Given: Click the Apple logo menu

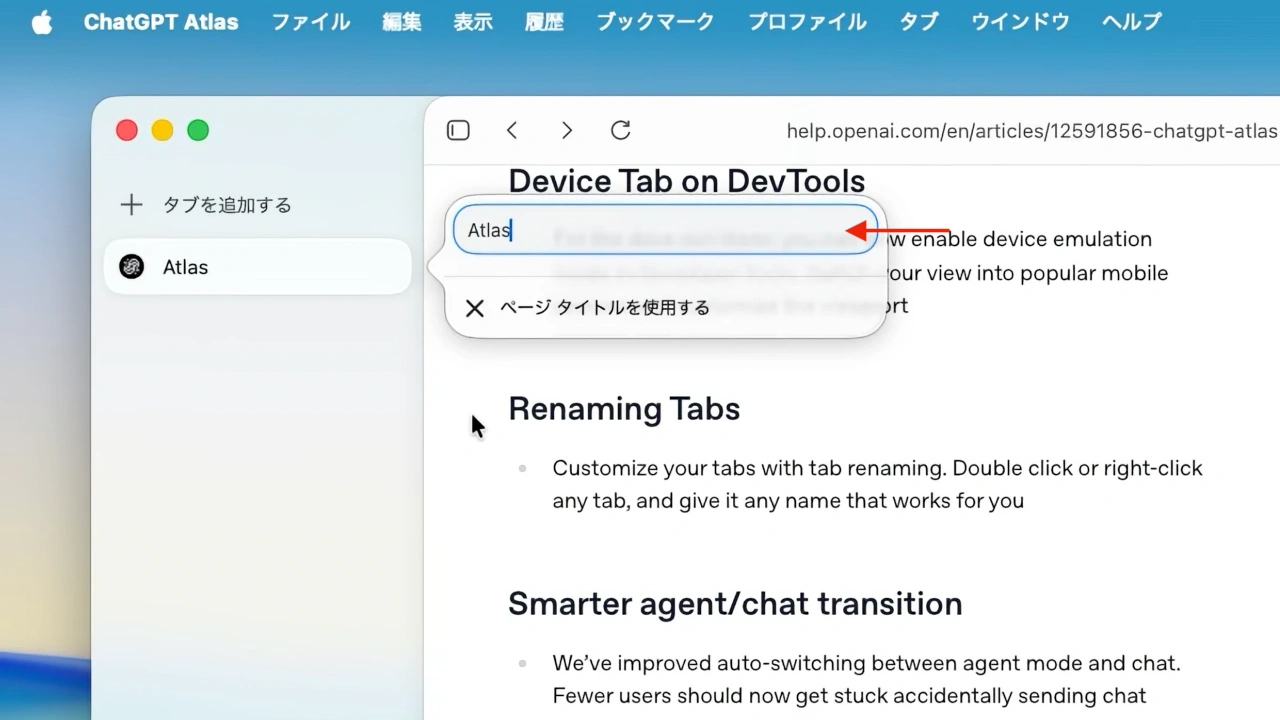Looking at the screenshot, I should pos(41,22).
